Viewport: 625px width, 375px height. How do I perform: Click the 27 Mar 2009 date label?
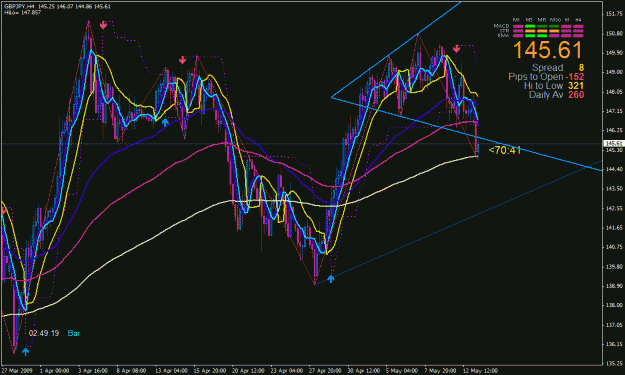click(x=17, y=371)
